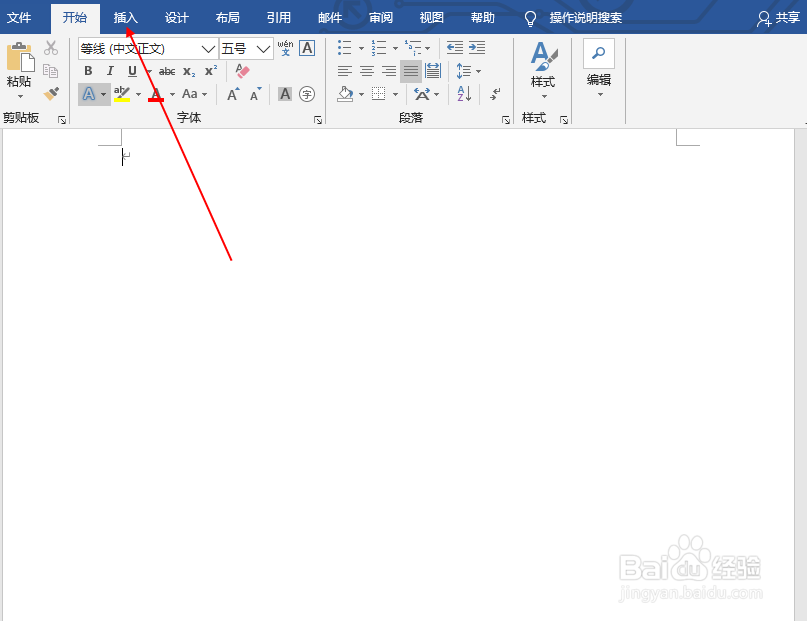Screen dimensions: 807x621
Task: Sort text with A-Z icon
Action: pyautogui.click(x=464, y=94)
